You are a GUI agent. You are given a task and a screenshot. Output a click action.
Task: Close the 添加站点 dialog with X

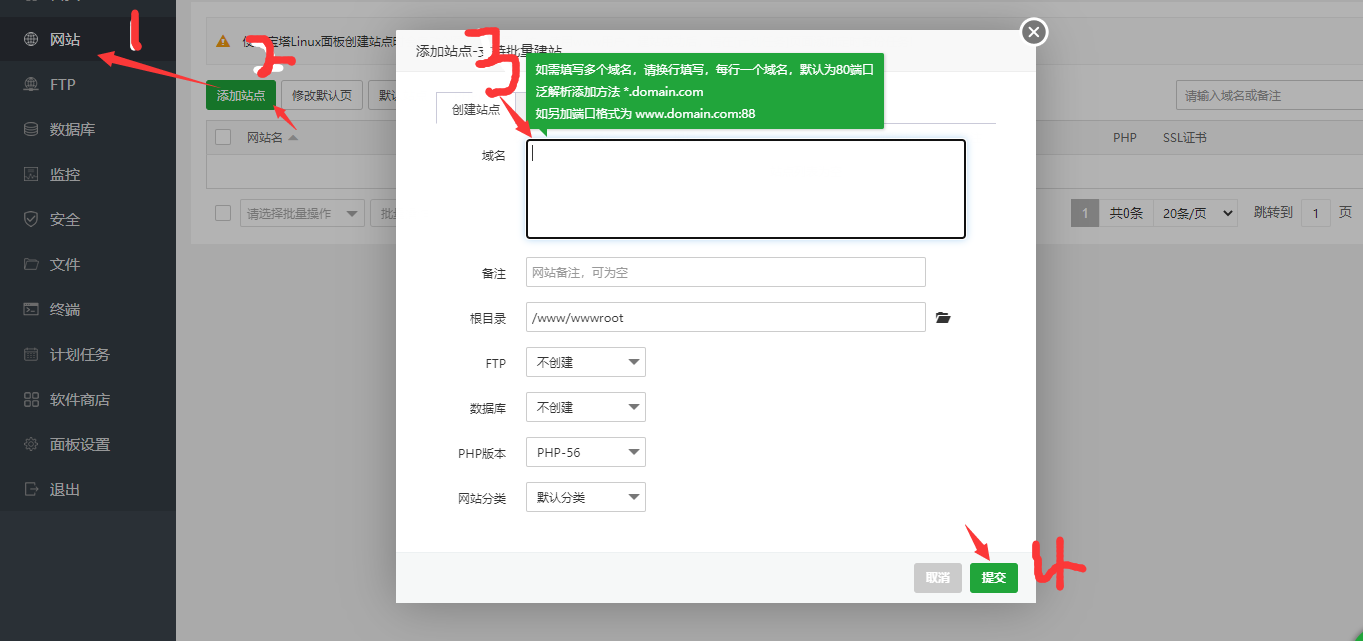(x=1034, y=32)
